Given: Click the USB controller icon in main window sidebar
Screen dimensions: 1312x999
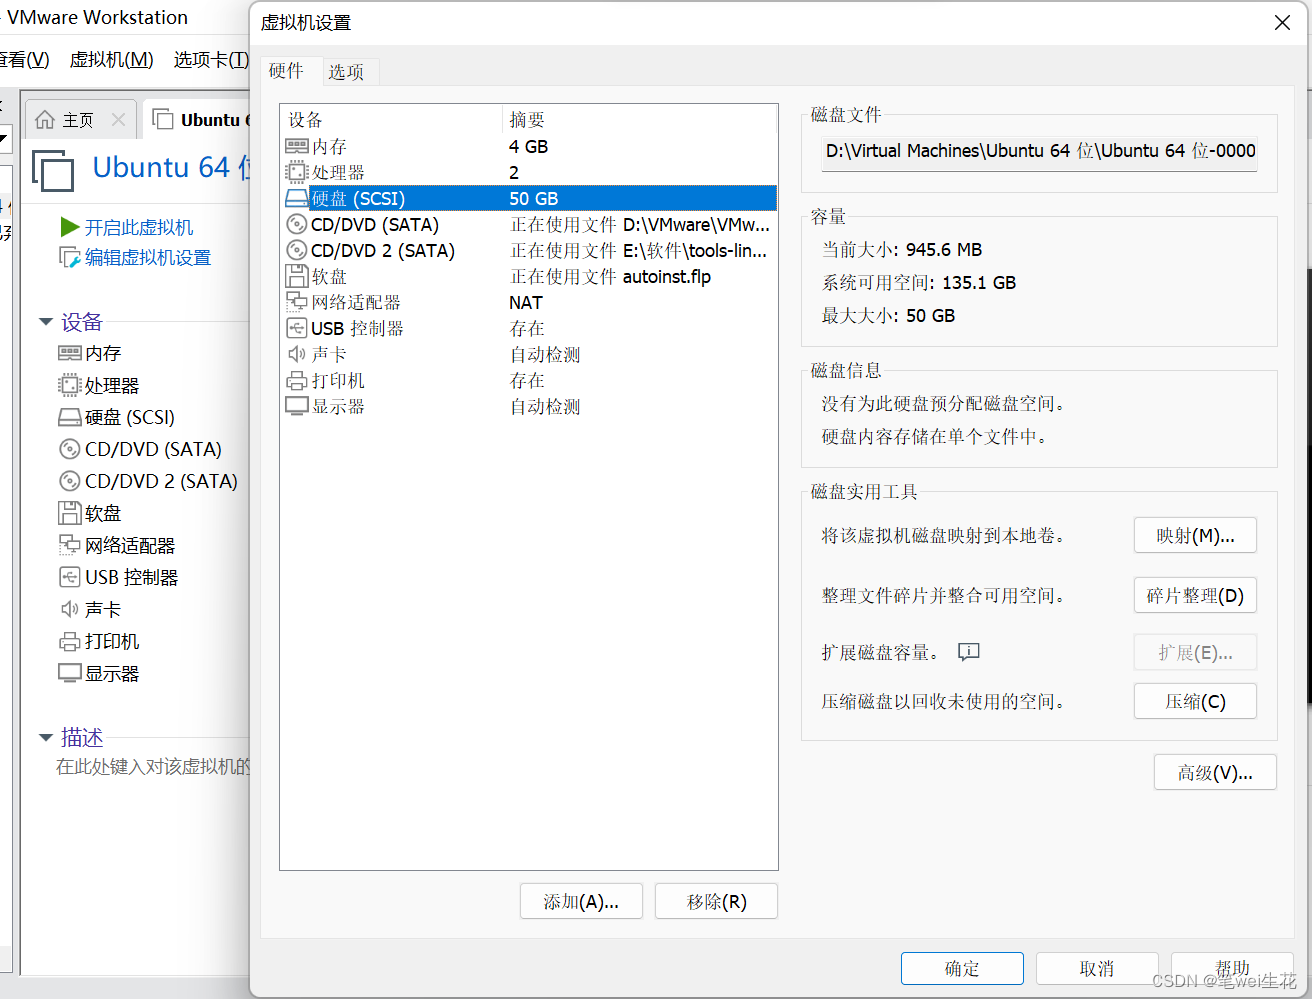Looking at the screenshot, I should (x=69, y=577).
